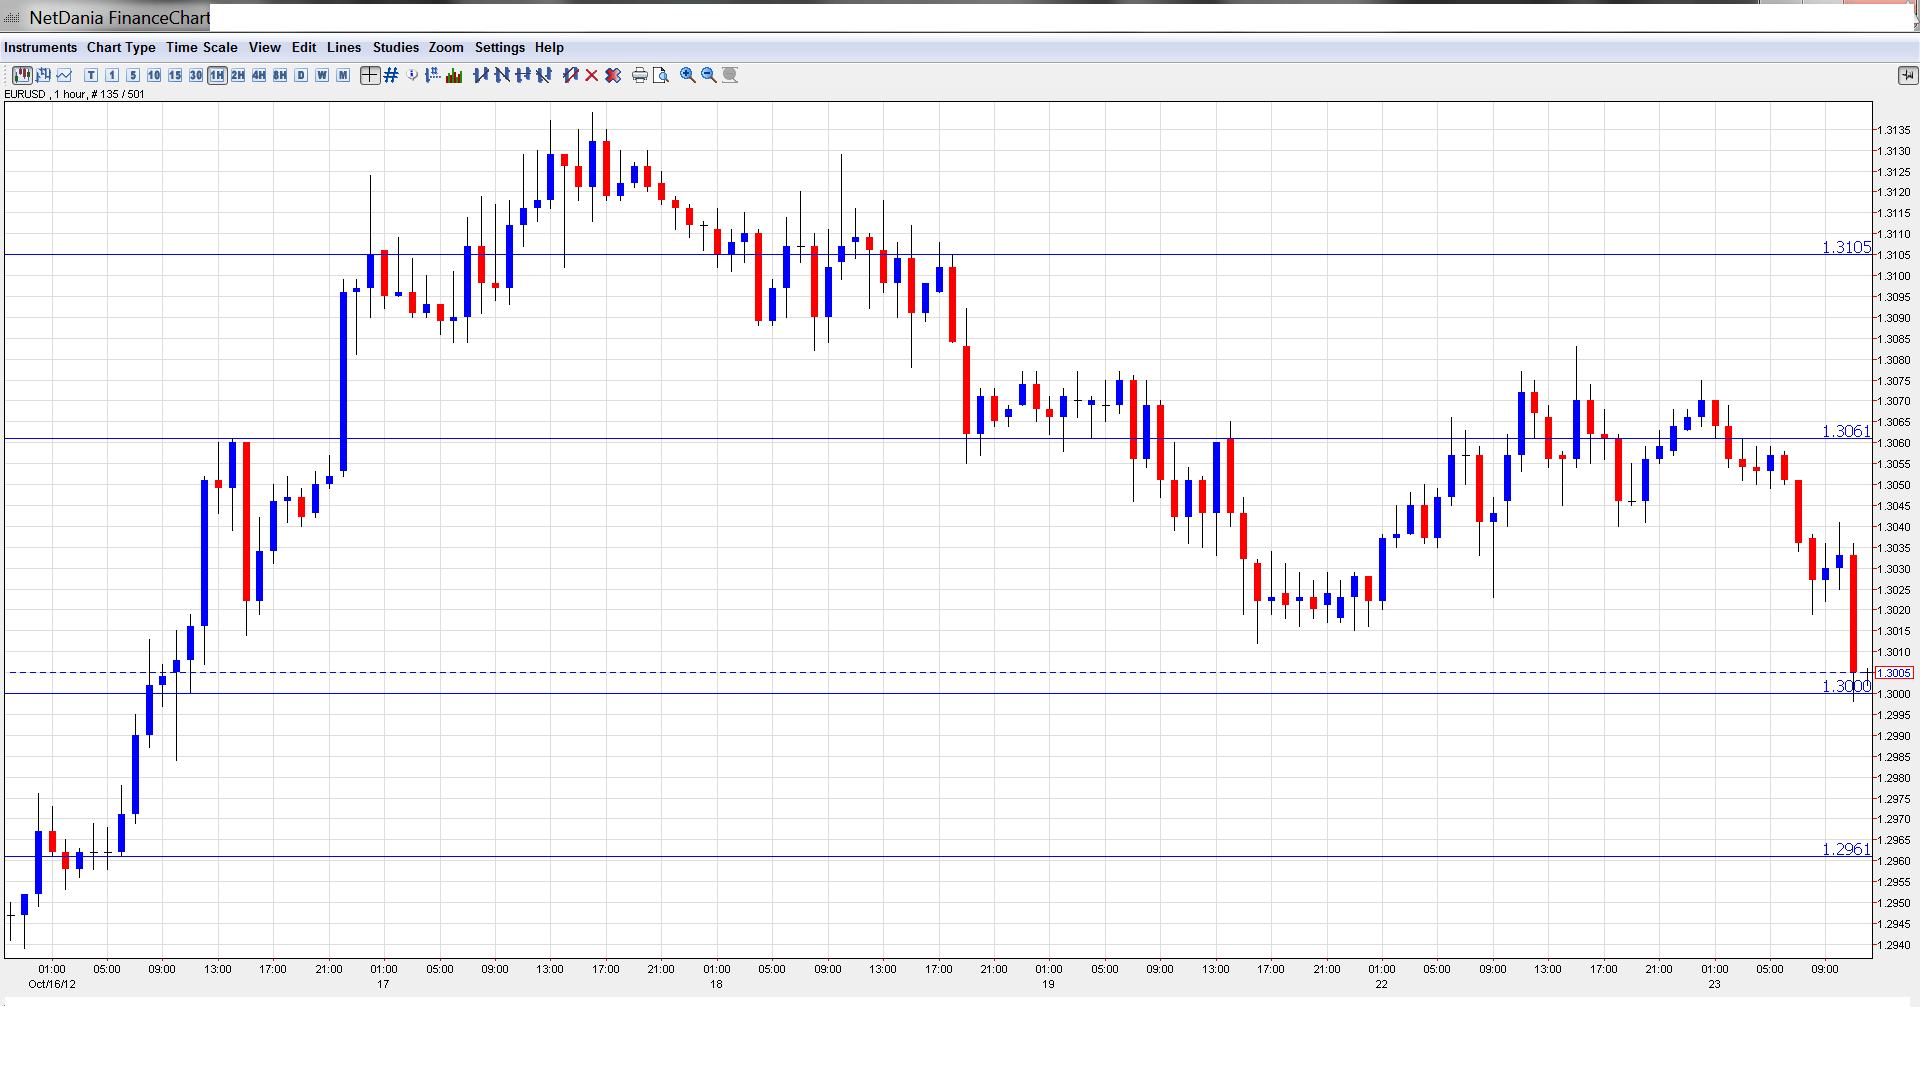Select the 1H time scale button

click(217, 75)
